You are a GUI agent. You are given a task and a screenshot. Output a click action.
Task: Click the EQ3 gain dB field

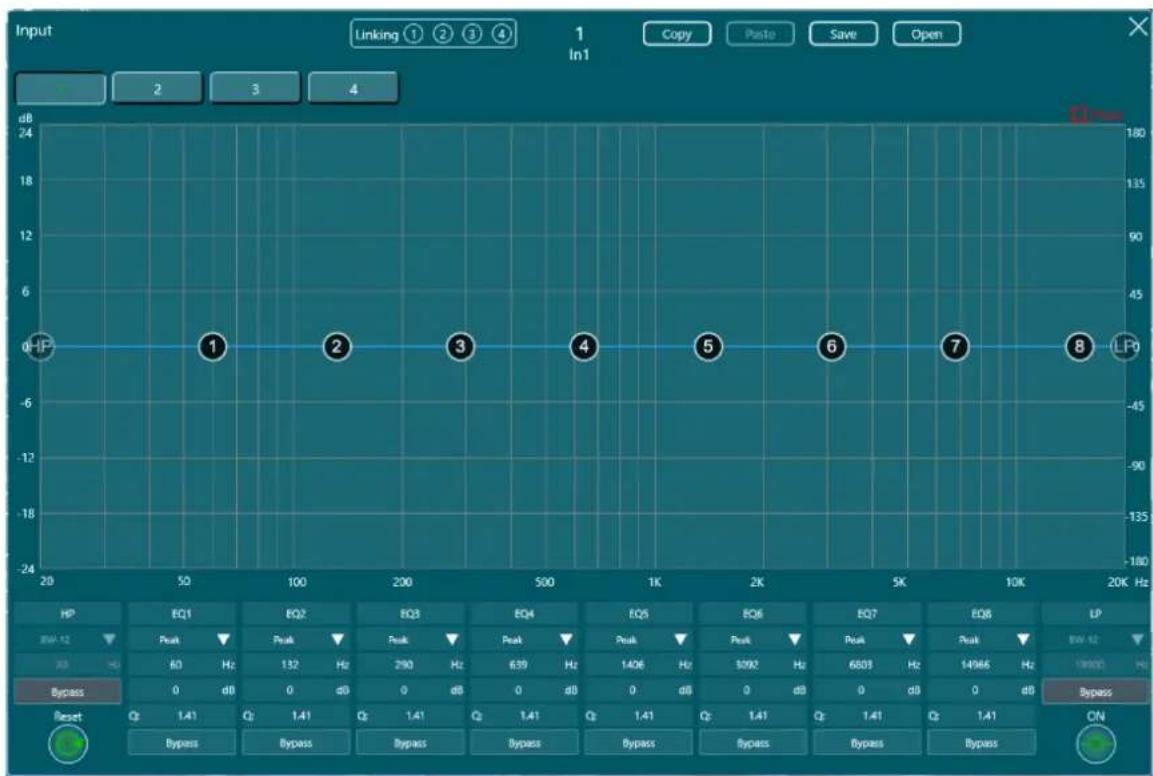tap(410, 690)
